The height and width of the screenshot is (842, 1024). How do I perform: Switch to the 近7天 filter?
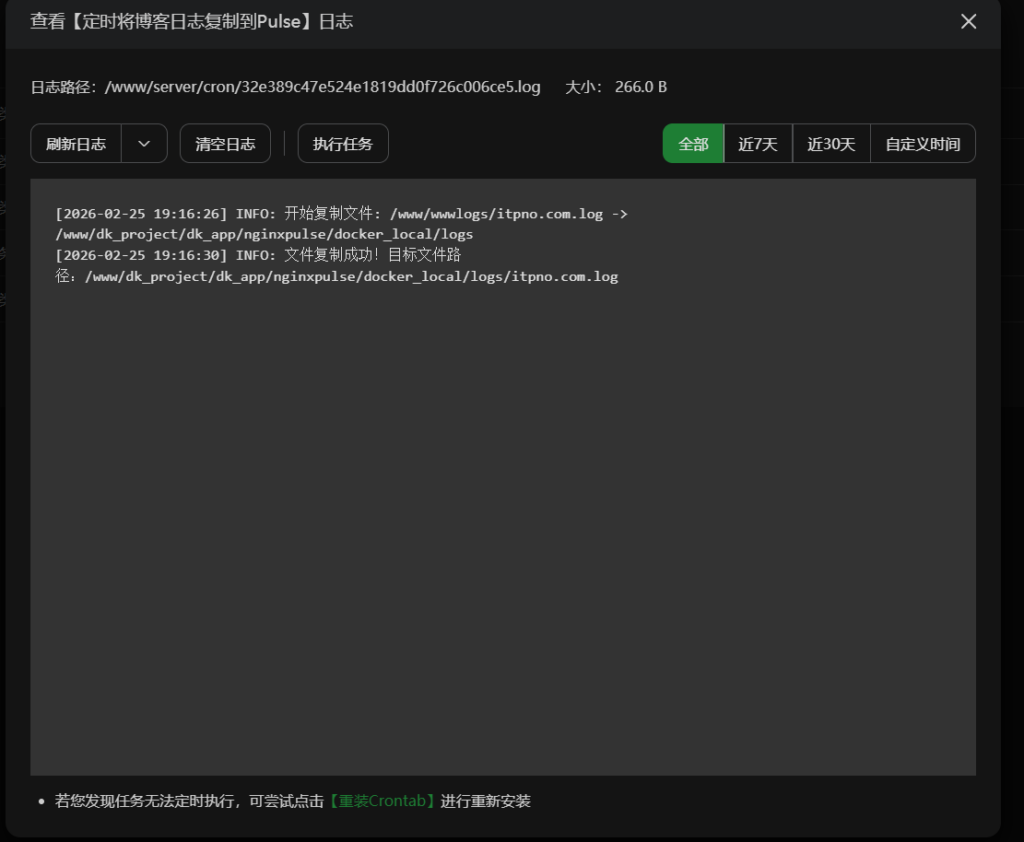point(758,144)
